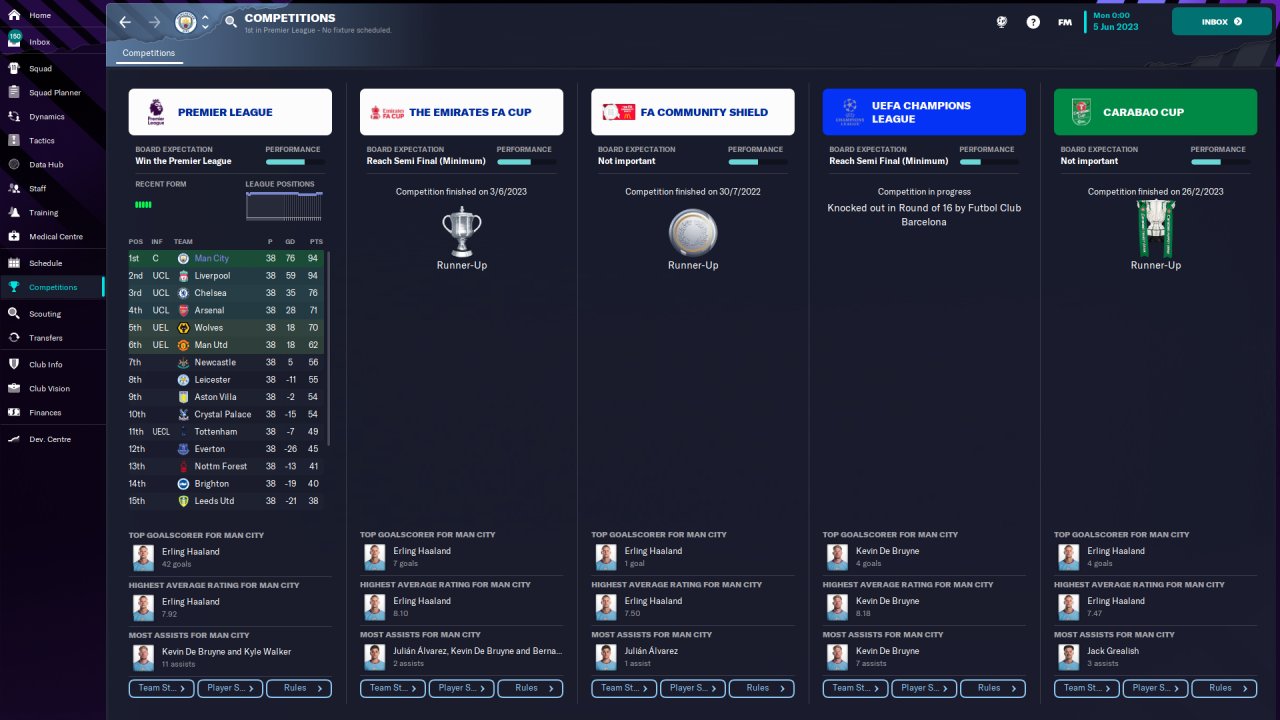Click the Community Shield Runner-Up medal
Screen dimensions: 1280x720
click(x=693, y=232)
